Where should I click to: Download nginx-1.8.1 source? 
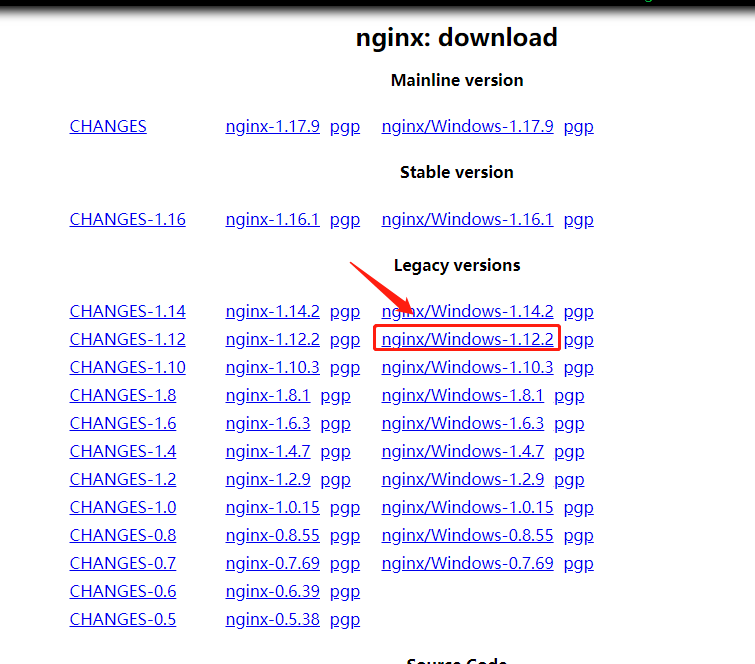(268, 395)
